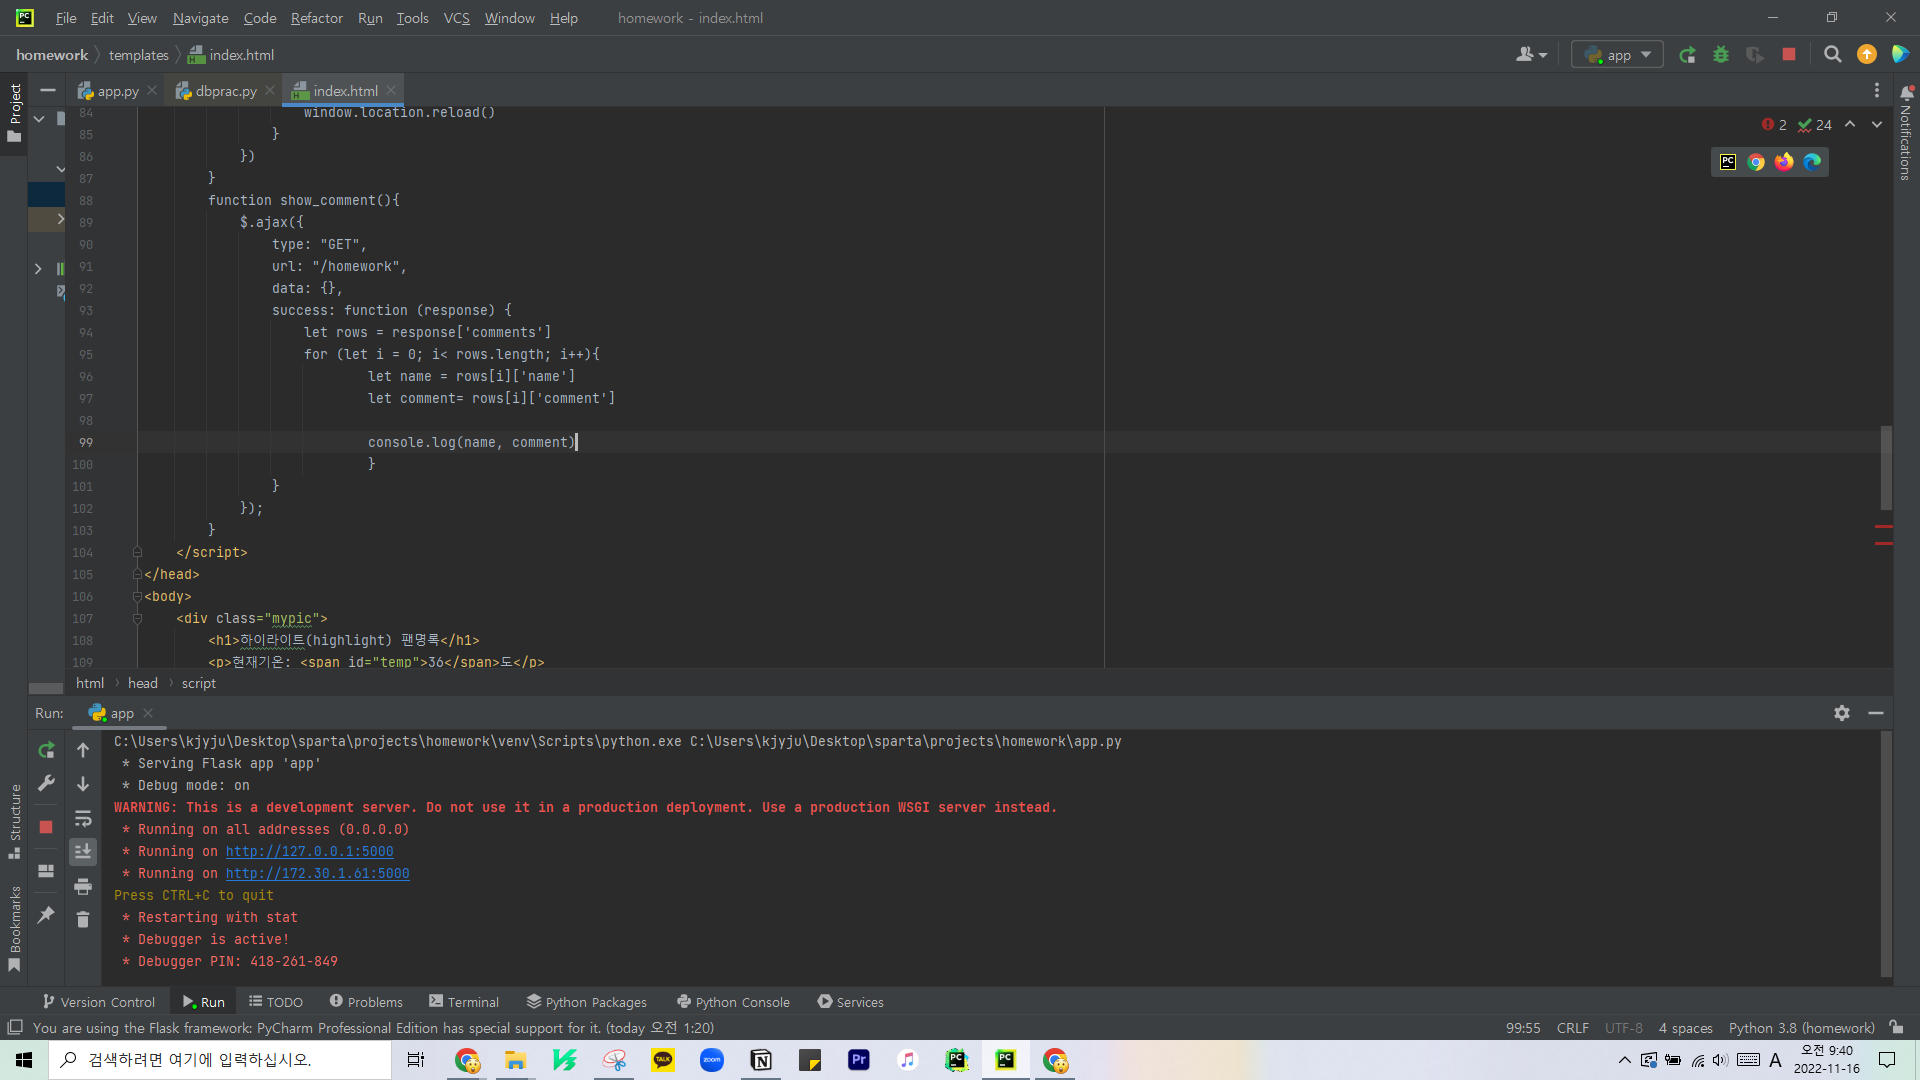Image resolution: width=1920 pixels, height=1080 pixels.
Task: Open the Notifications tool window
Action: tap(1906, 131)
